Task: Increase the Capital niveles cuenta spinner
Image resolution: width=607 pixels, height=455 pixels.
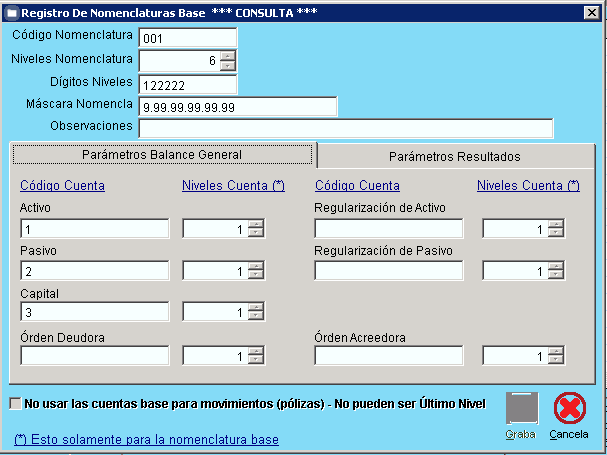Action: point(256,308)
